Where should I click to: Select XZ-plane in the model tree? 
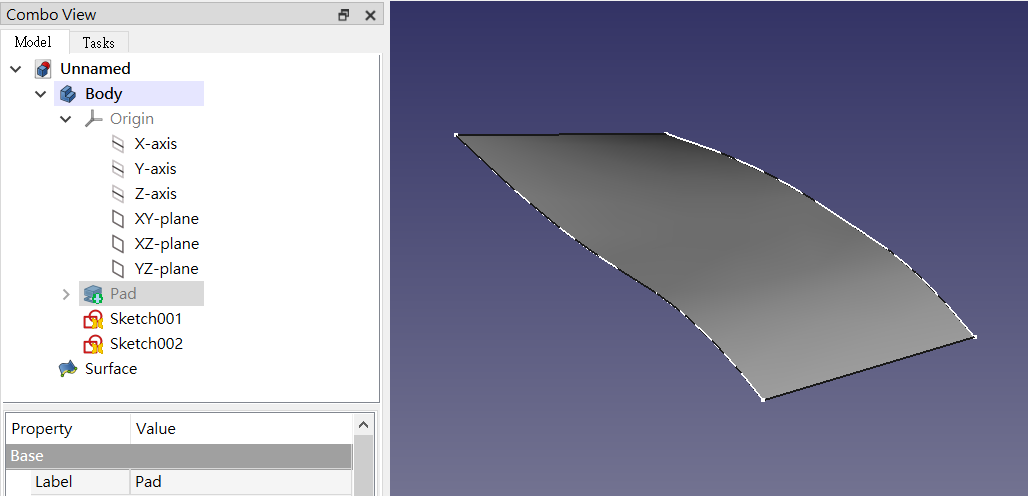[x=167, y=244]
